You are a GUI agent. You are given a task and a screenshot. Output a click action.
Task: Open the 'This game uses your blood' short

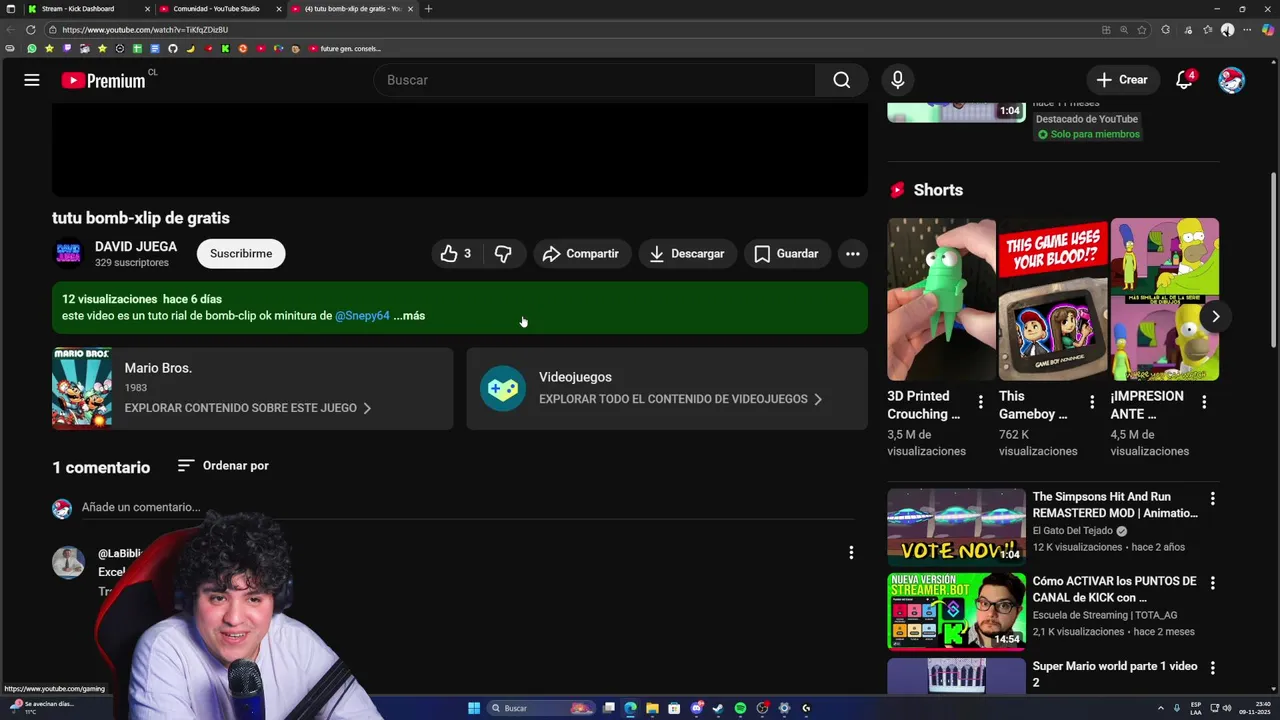(1053, 299)
